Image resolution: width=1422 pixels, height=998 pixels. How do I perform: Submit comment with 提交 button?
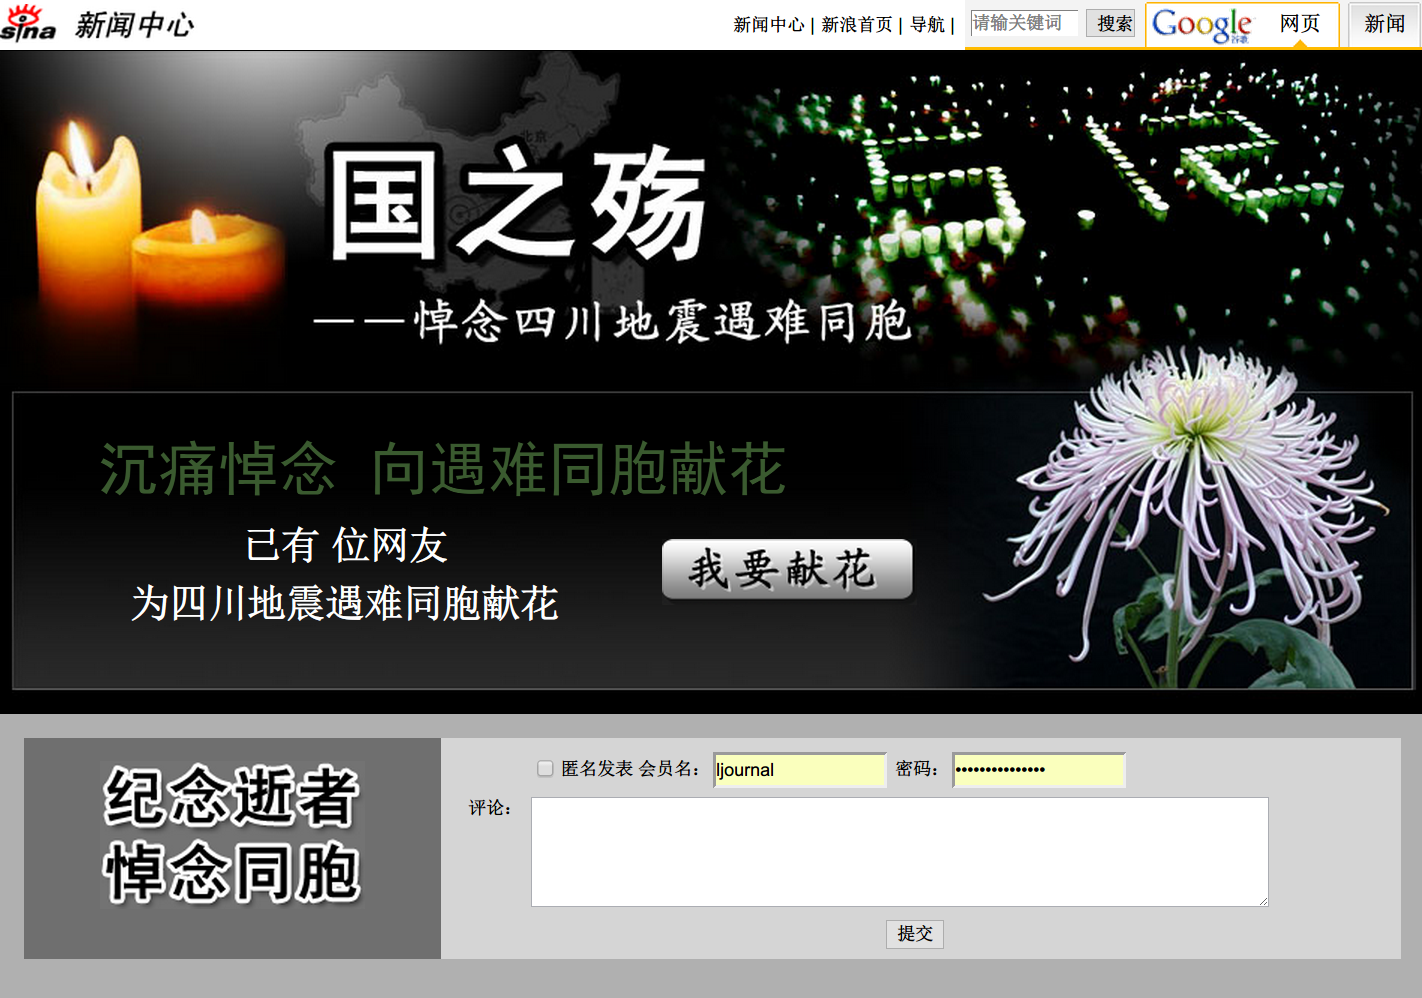pos(914,934)
